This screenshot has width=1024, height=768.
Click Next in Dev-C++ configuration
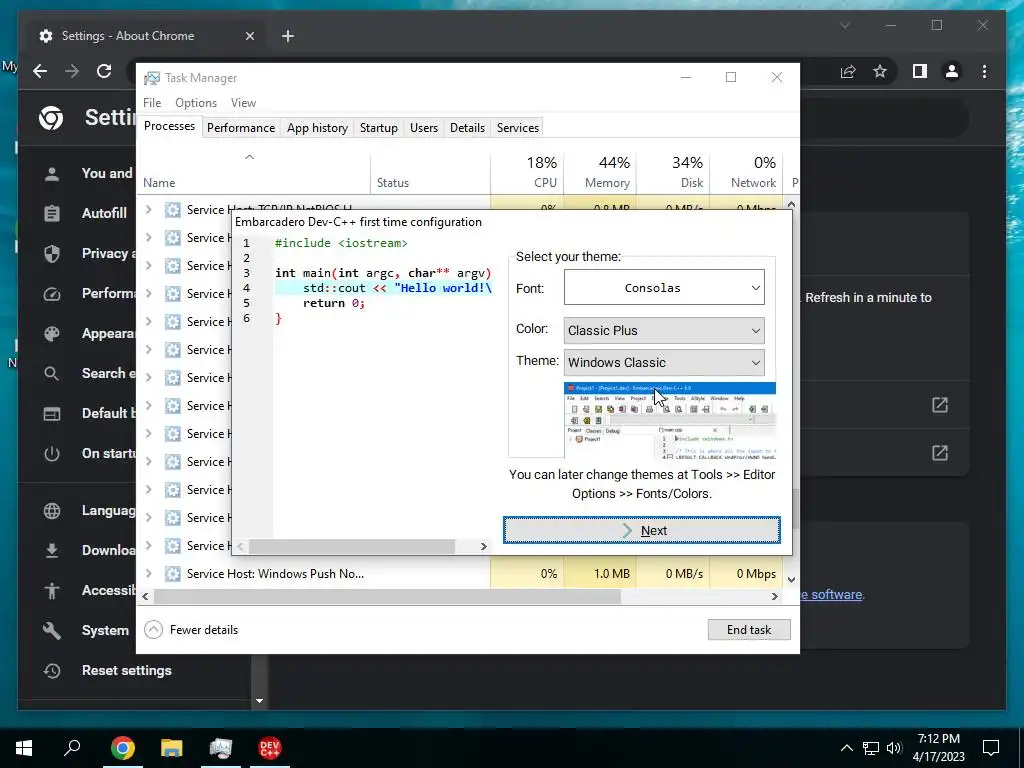[641, 530]
